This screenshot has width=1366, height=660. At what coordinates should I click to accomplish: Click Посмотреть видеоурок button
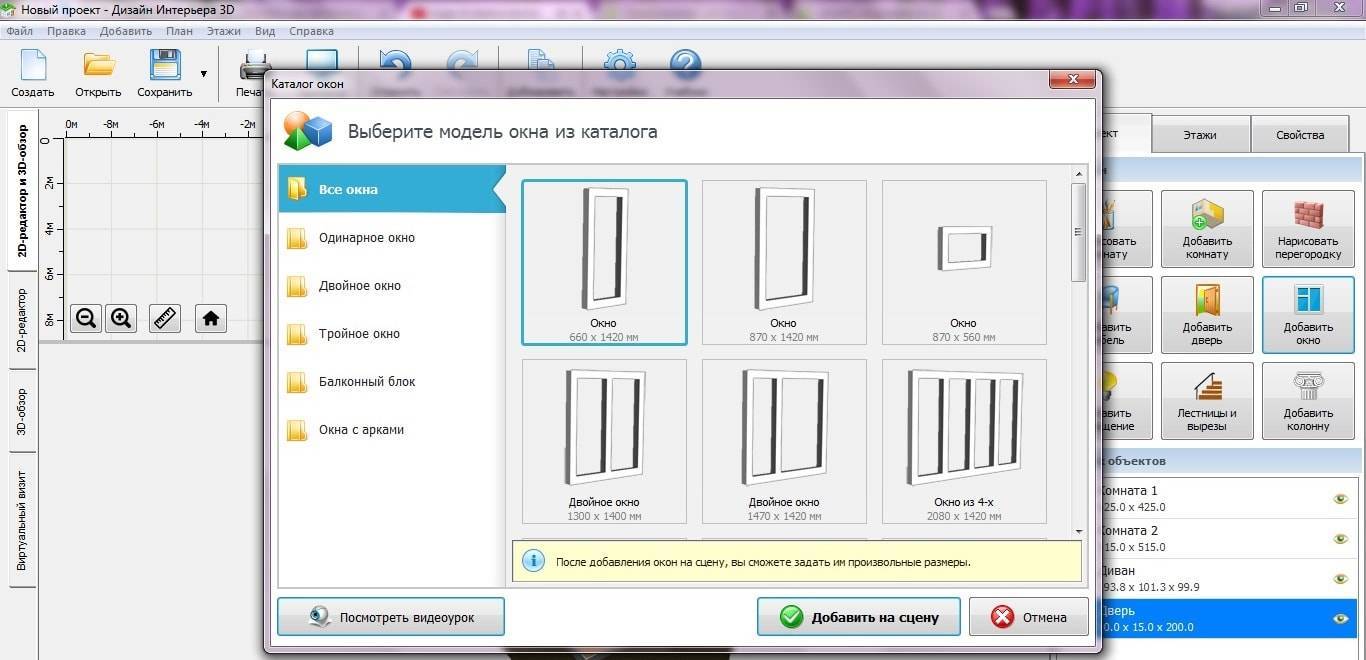pyautogui.click(x=391, y=617)
